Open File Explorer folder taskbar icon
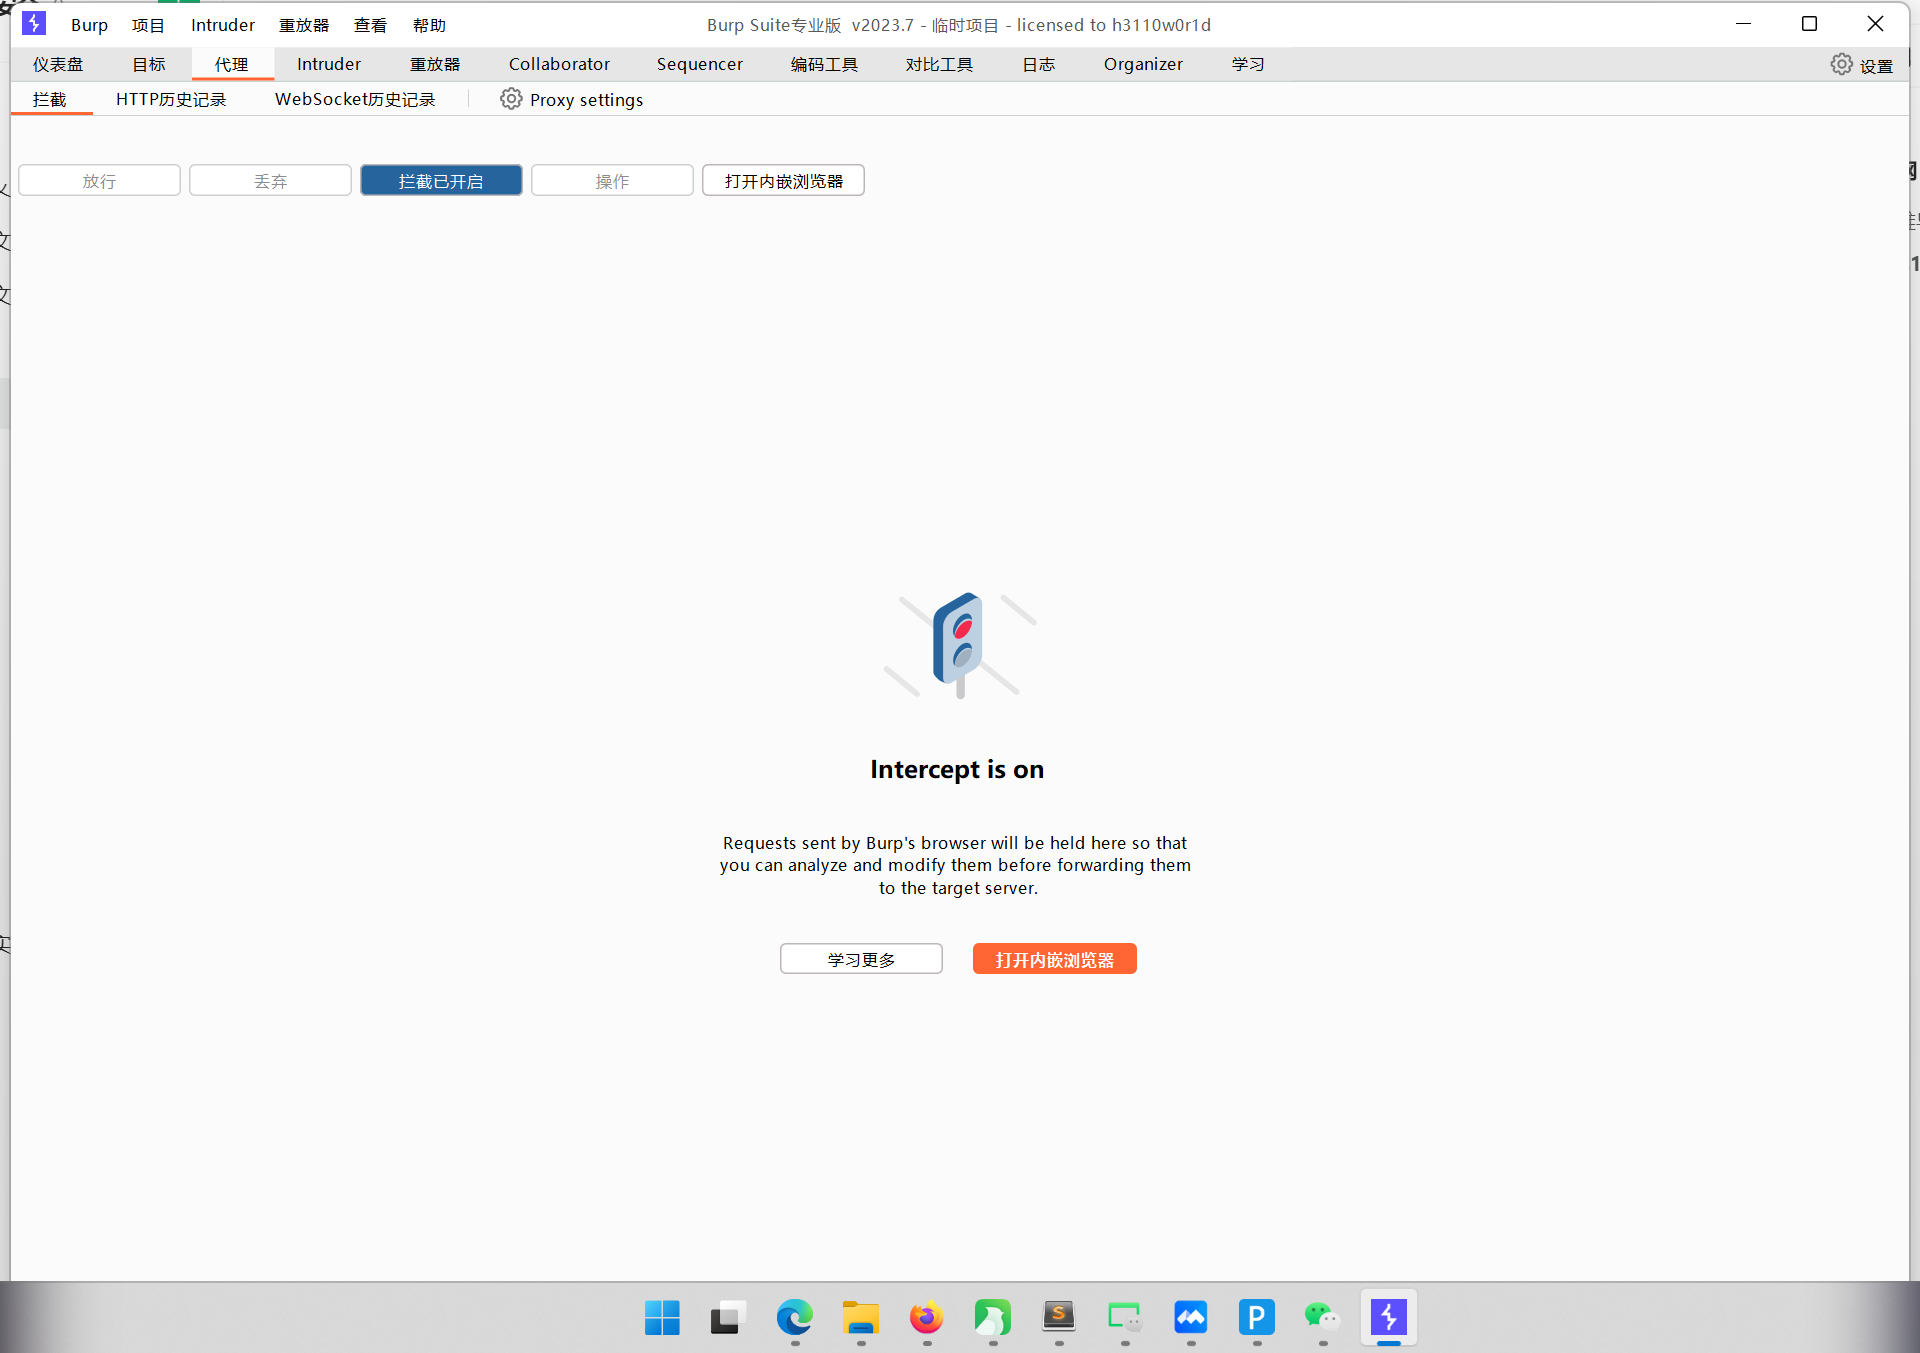 tap(860, 1317)
